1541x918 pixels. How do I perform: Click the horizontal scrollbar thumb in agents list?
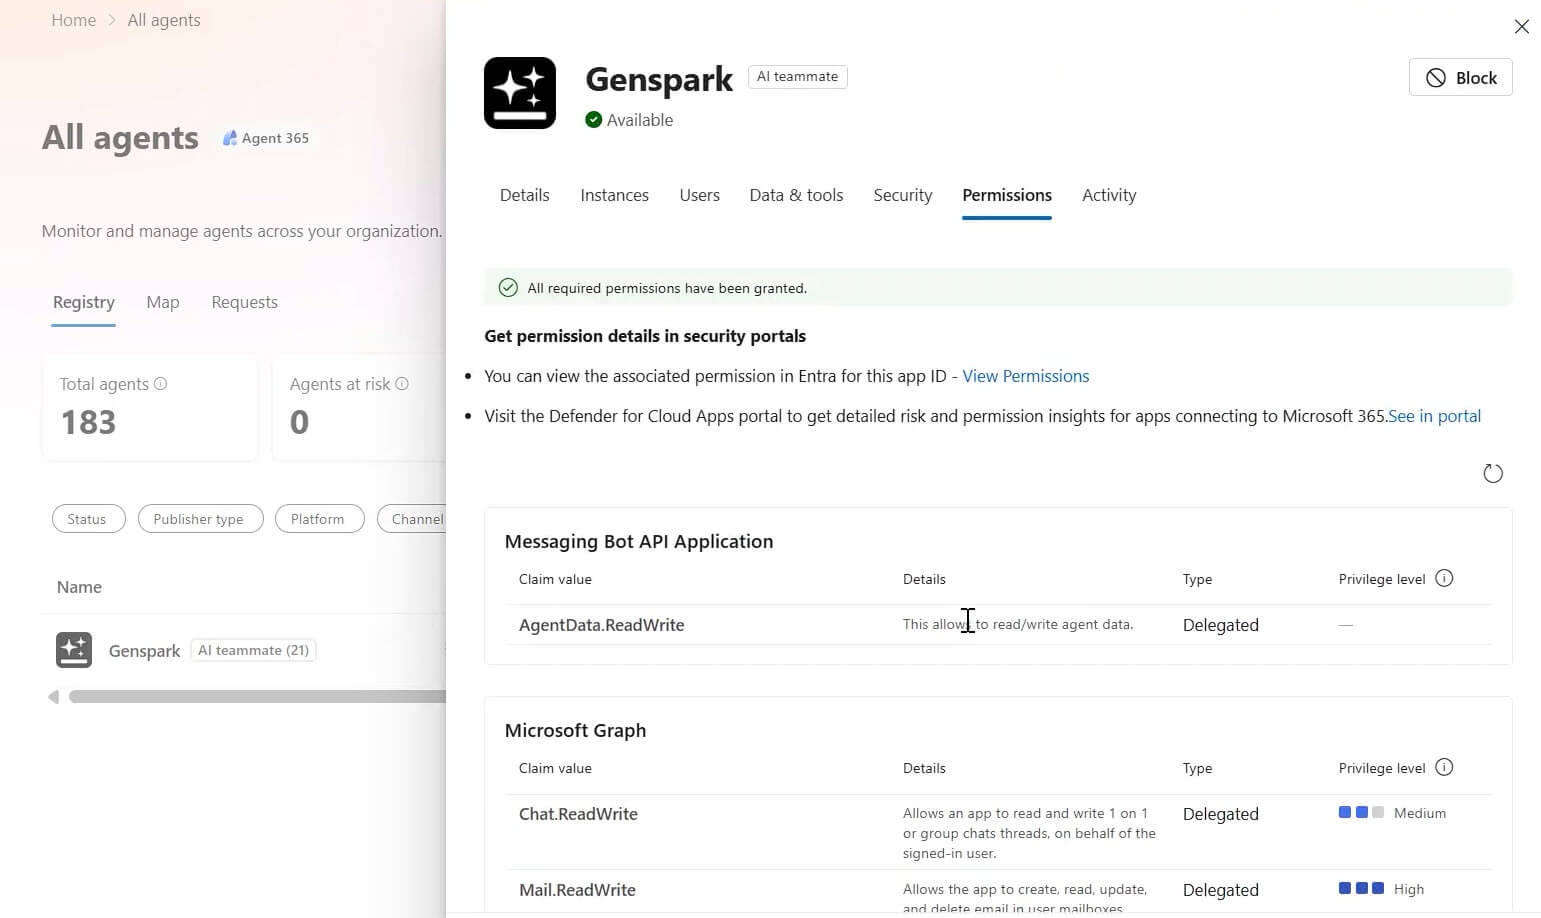pos(257,697)
